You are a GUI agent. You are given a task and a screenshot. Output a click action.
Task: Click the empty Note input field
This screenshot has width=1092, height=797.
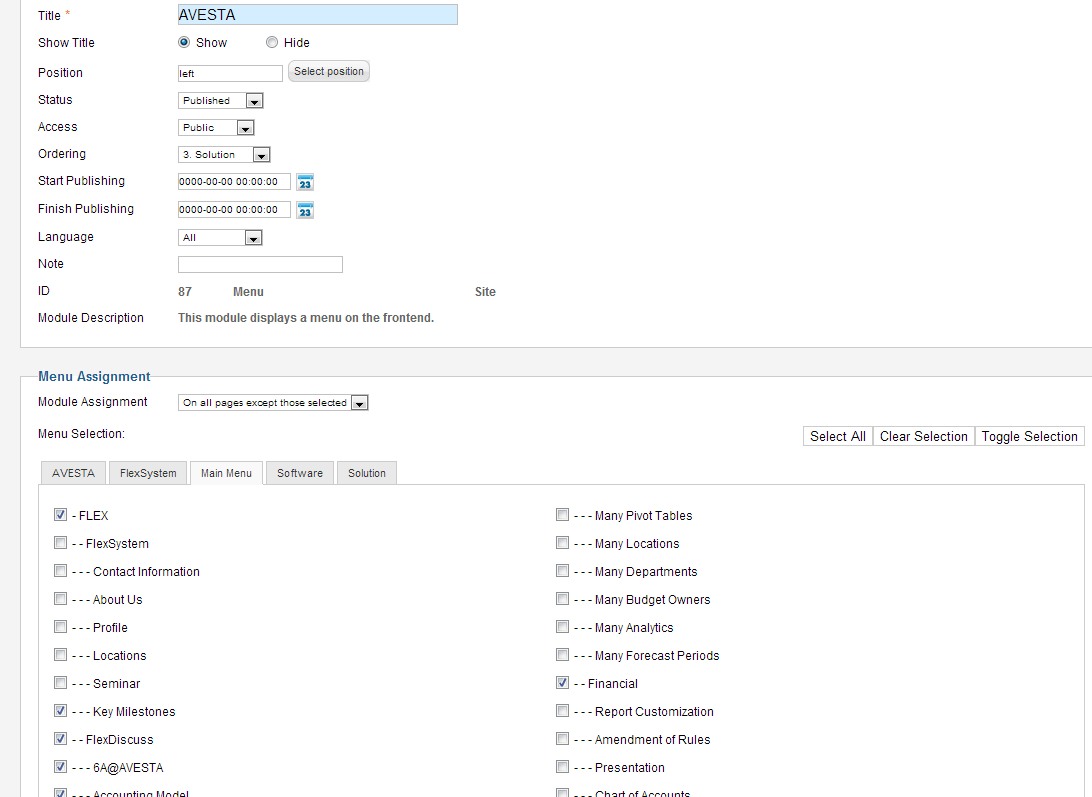pyautogui.click(x=260, y=264)
